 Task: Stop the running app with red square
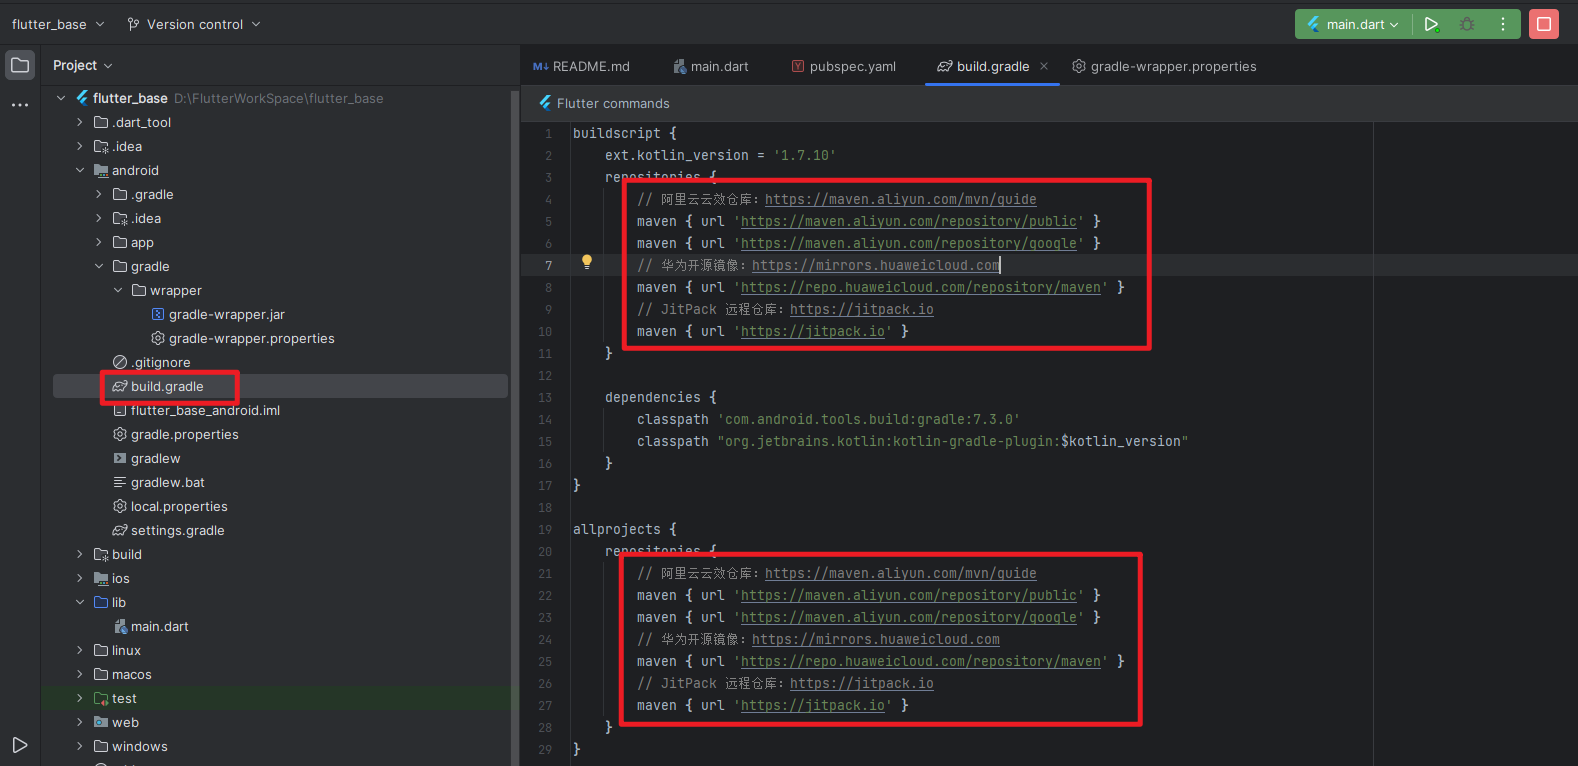click(1544, 24)
